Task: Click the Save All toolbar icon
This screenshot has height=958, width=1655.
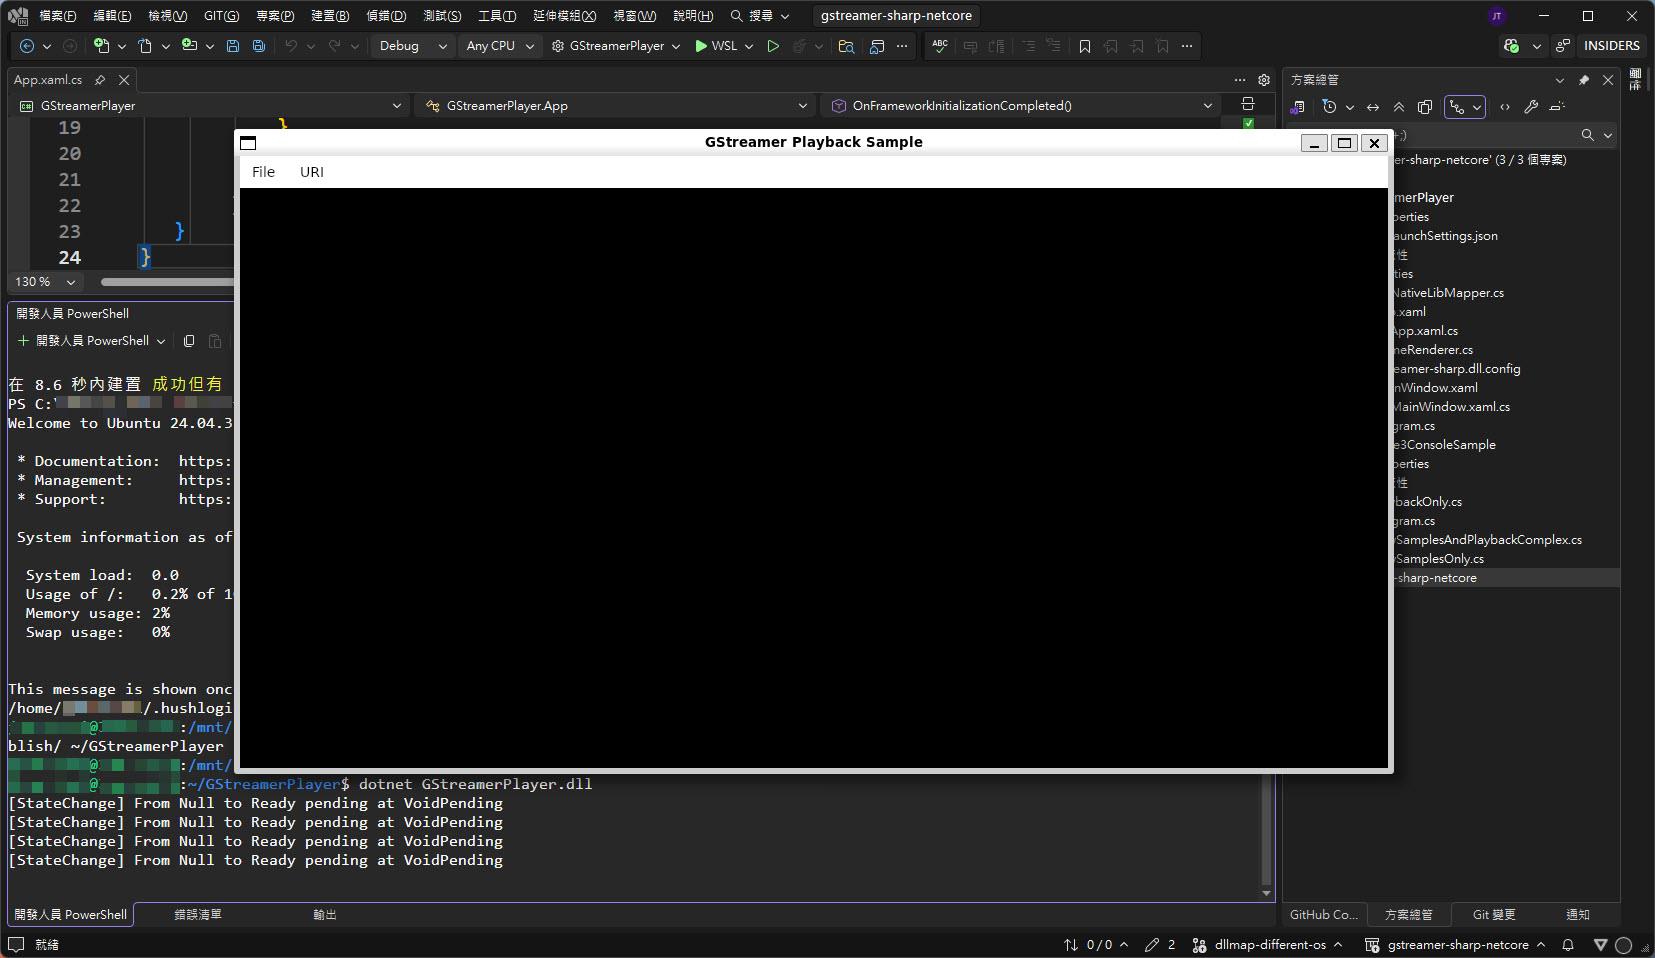Action: [259, 46]
